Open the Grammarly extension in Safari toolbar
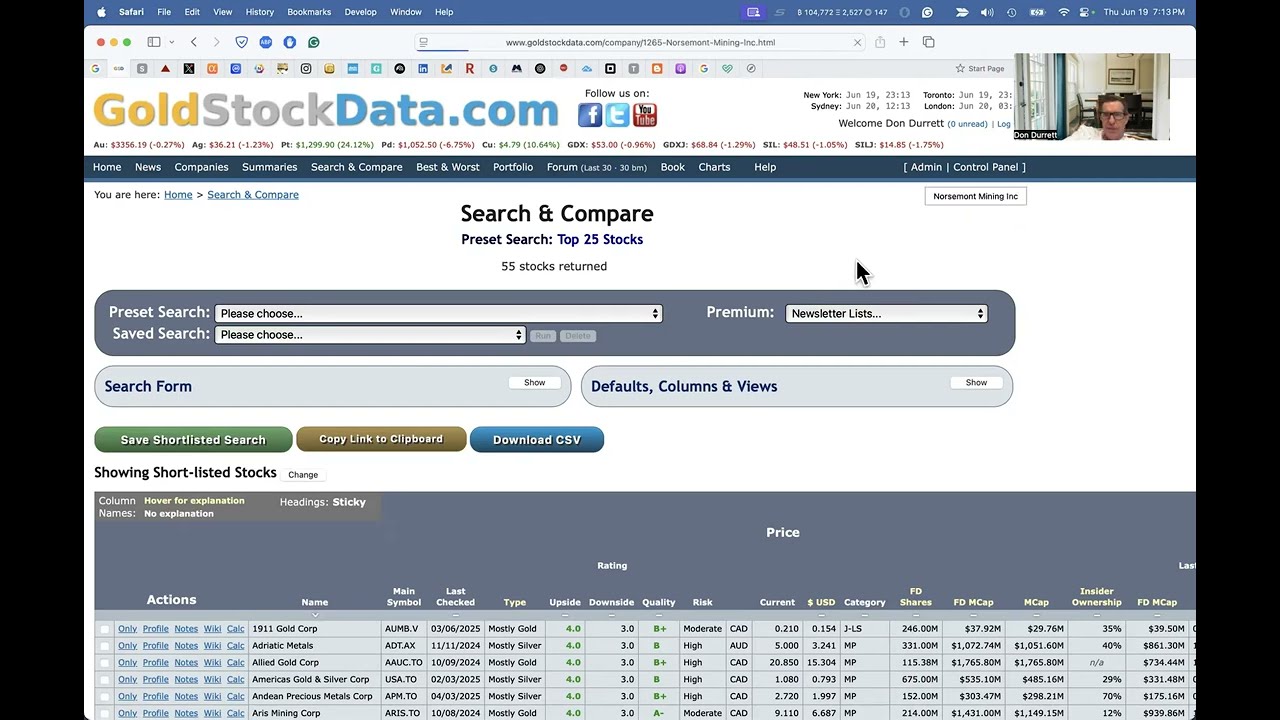Image resolution: width=1280 pixels, height=720 pixels. point(314,42)
